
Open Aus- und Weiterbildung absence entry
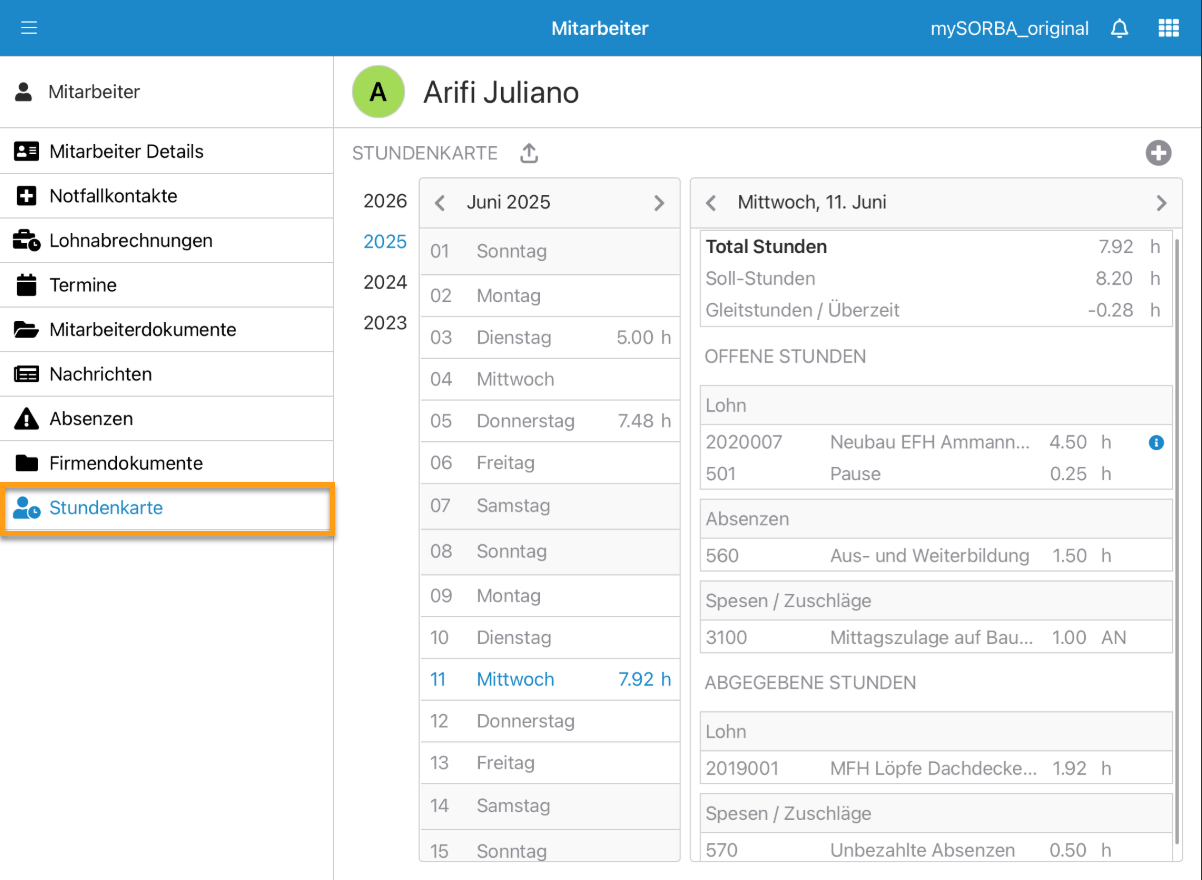pyautogui.click(x=928, y=556)
